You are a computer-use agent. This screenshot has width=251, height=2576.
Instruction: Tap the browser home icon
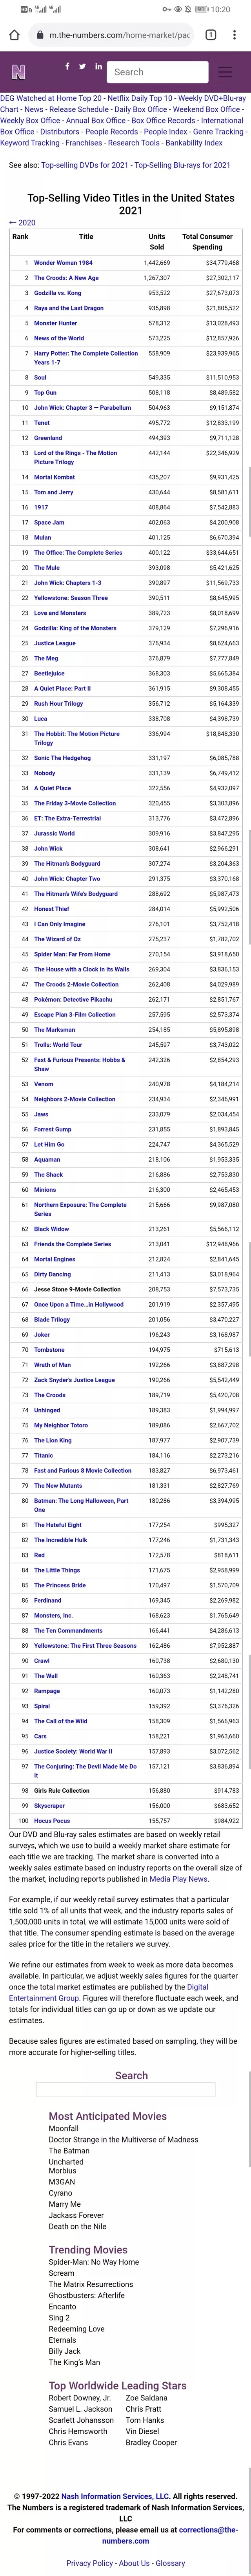click(14, 35)
